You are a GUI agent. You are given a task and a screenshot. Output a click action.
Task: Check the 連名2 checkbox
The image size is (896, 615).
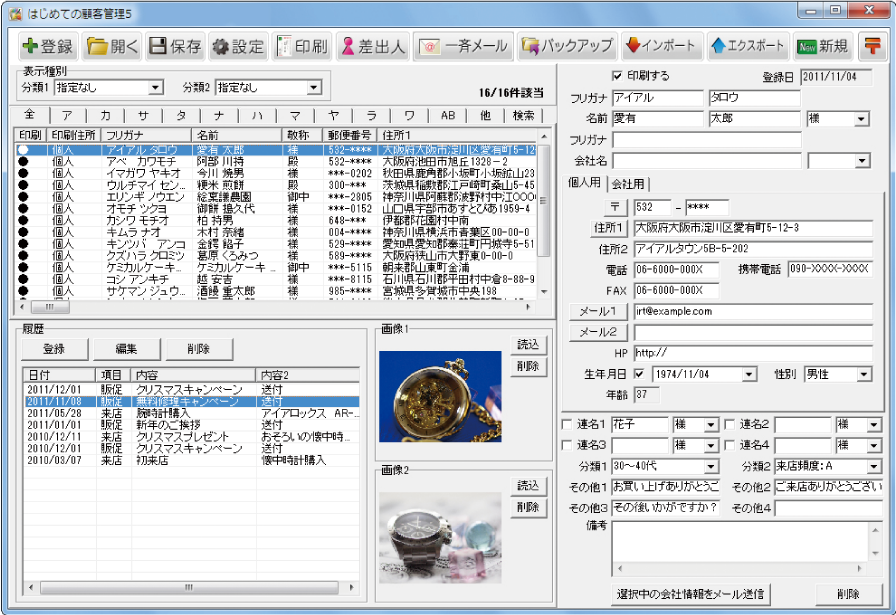click(x=730, y=425)
